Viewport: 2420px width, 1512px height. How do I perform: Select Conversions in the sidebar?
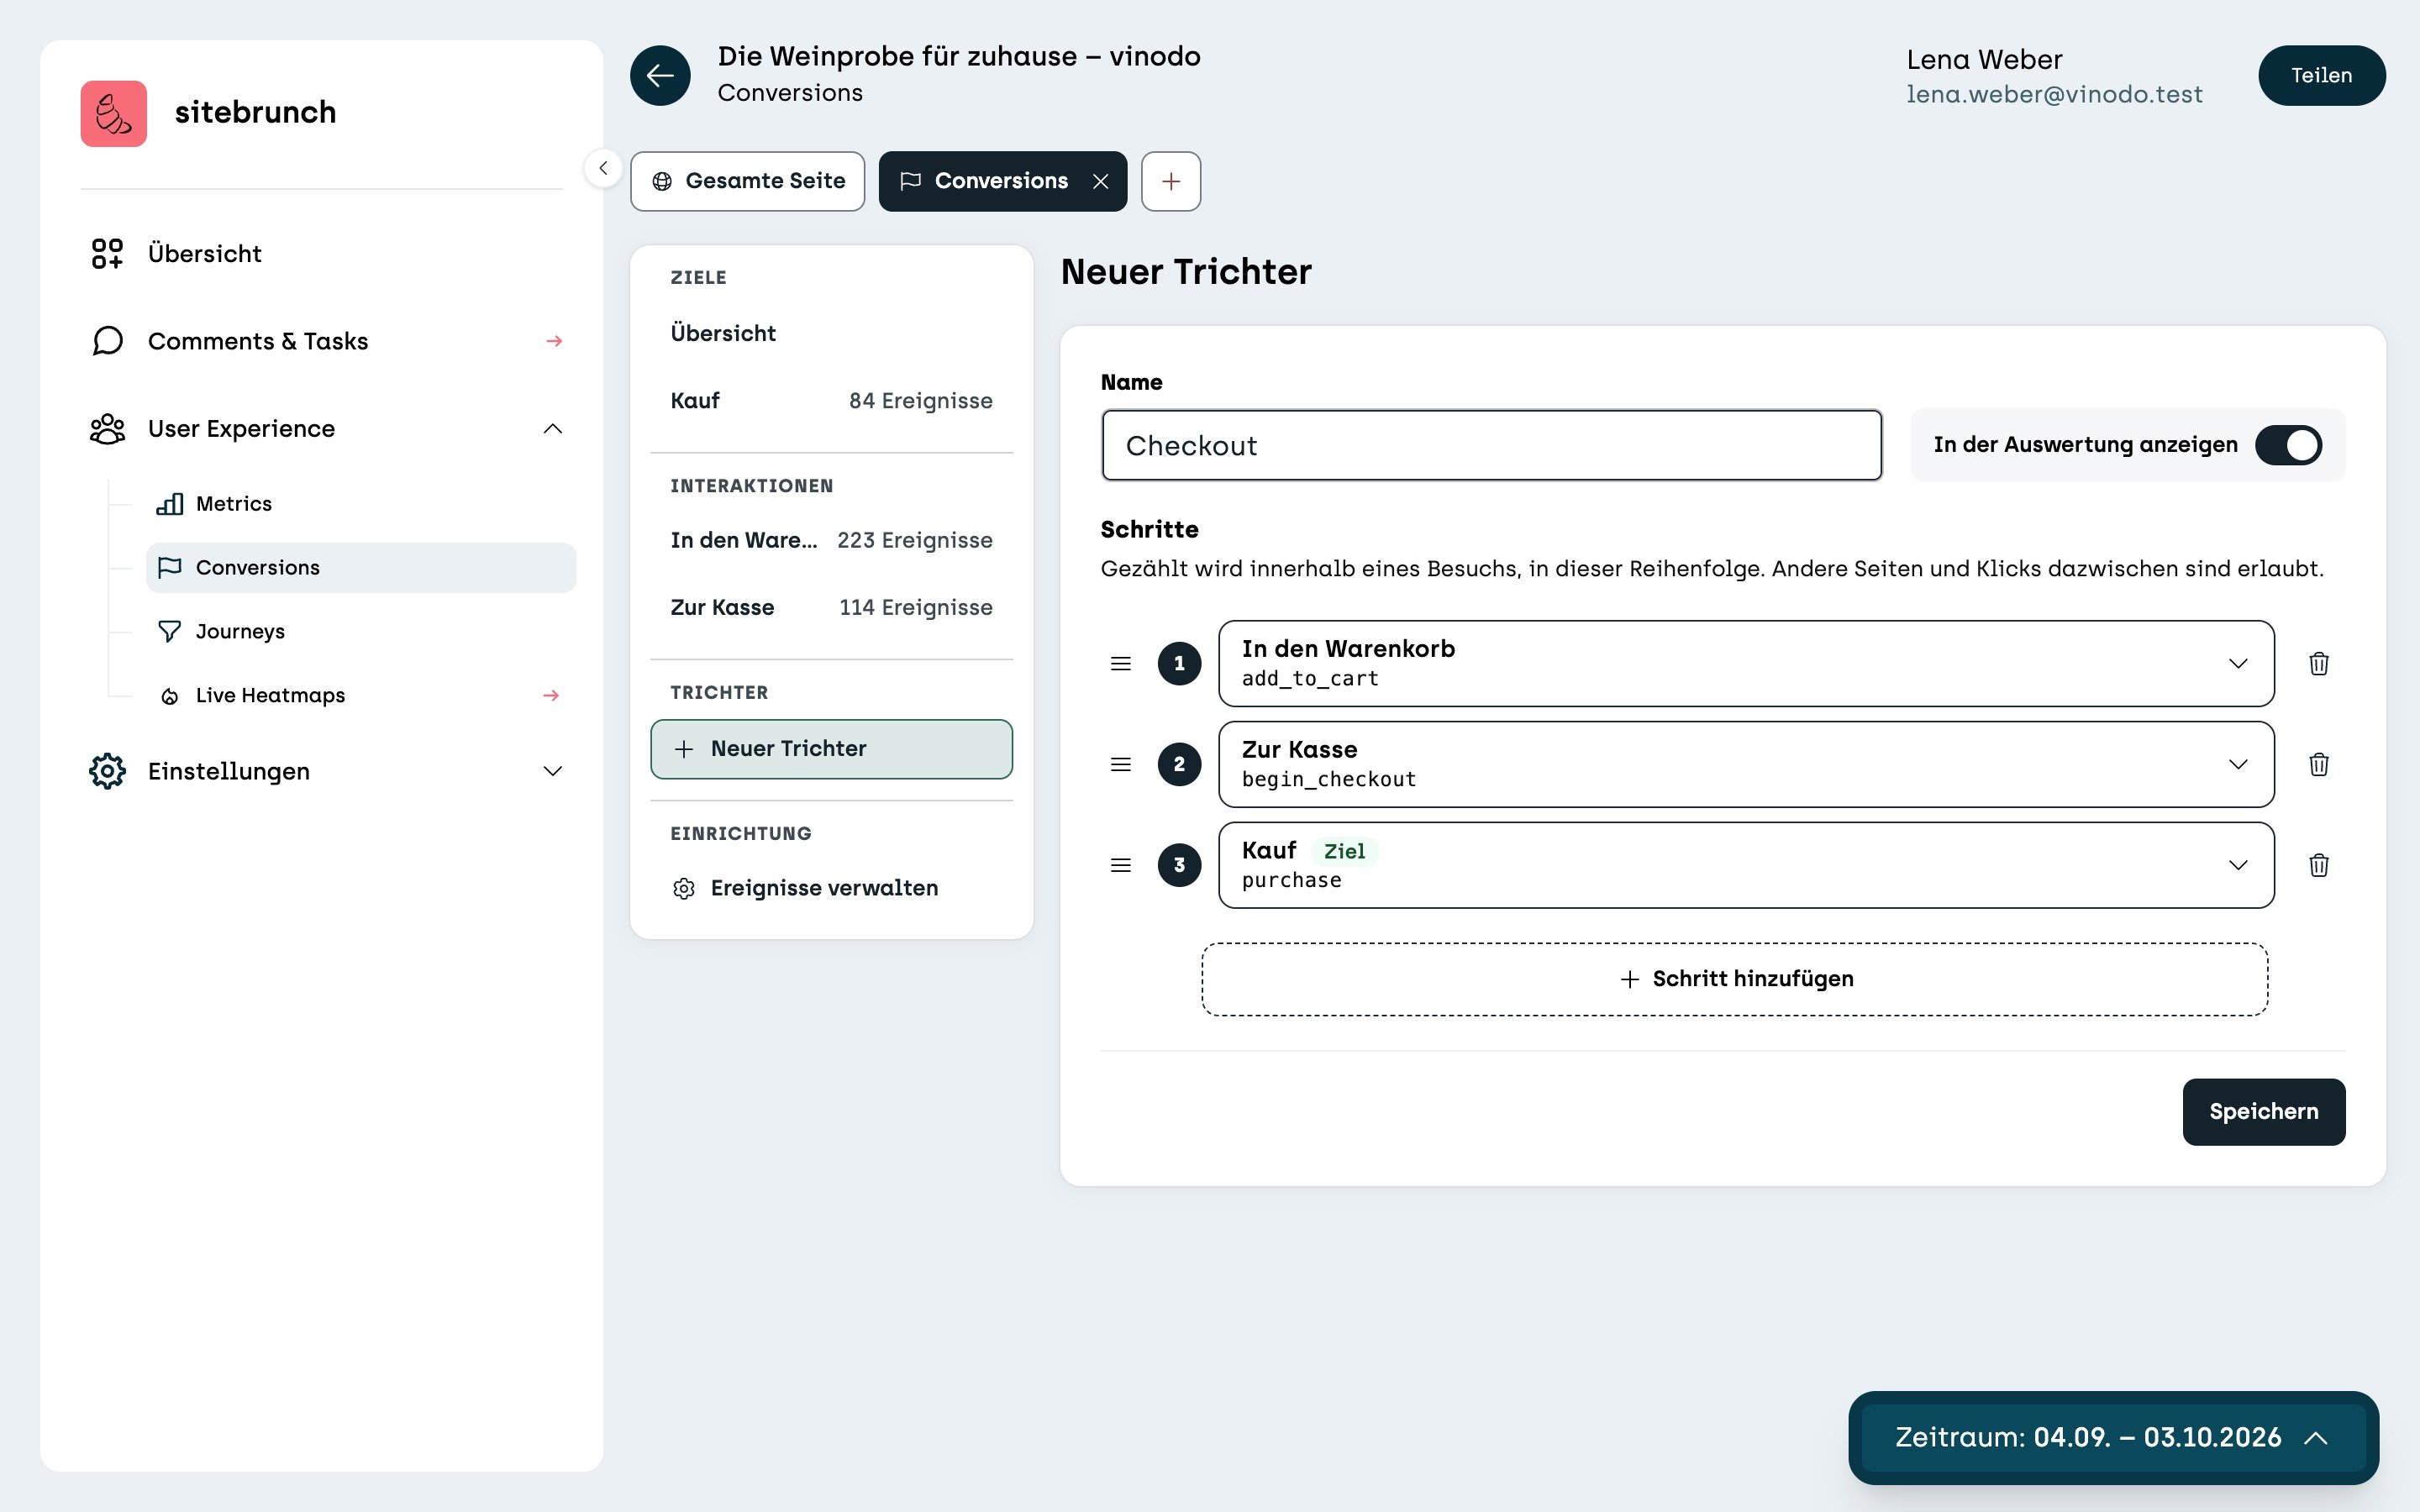coord(361,568)
